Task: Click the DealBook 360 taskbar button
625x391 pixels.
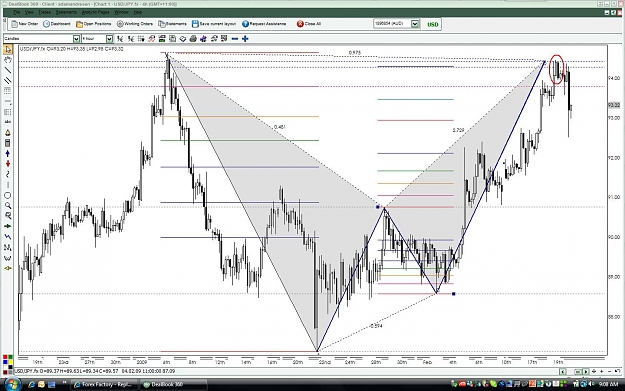Action: pyautogui.click(x=174, y=385)
